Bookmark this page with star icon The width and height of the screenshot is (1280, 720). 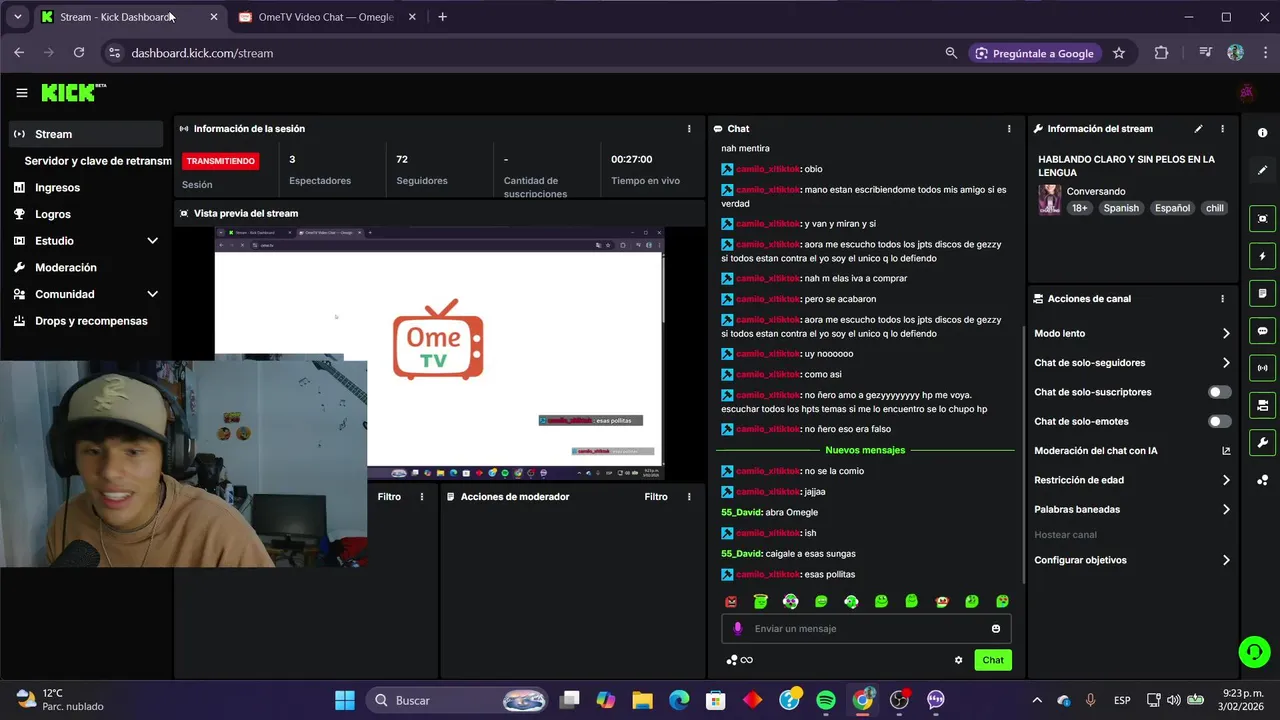point(1119,53)
